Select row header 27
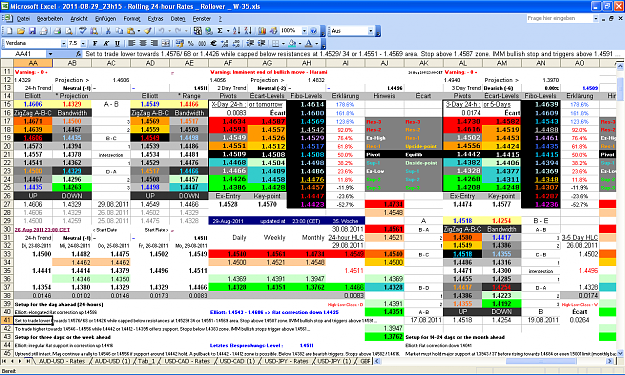Screen dimensions: 625x375 (7, 204)
